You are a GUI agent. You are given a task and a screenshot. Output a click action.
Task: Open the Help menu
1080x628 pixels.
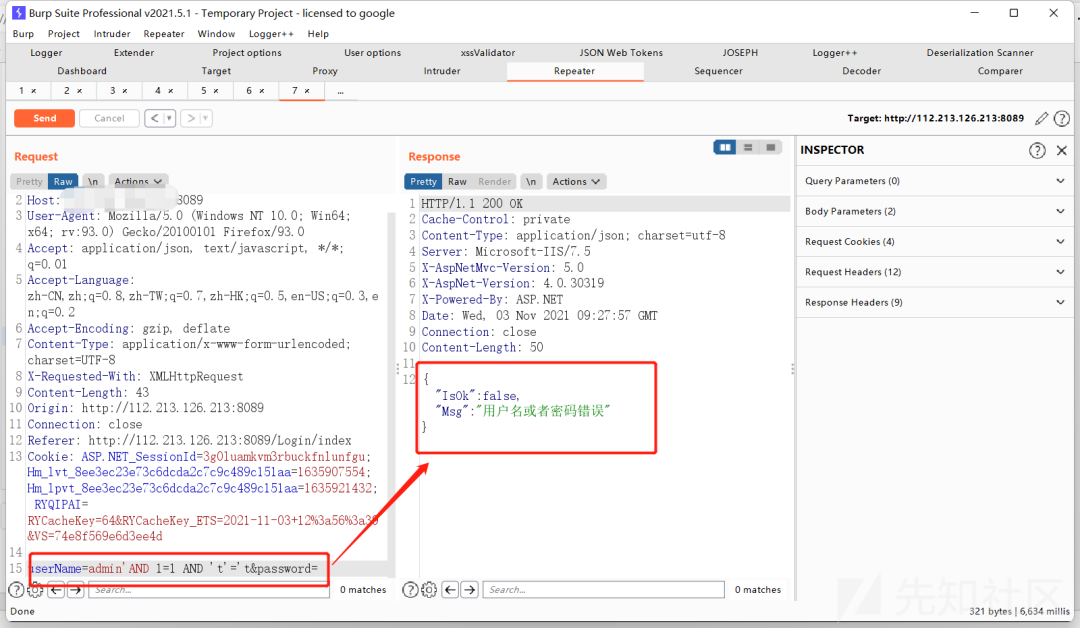(x=318, y=34)
